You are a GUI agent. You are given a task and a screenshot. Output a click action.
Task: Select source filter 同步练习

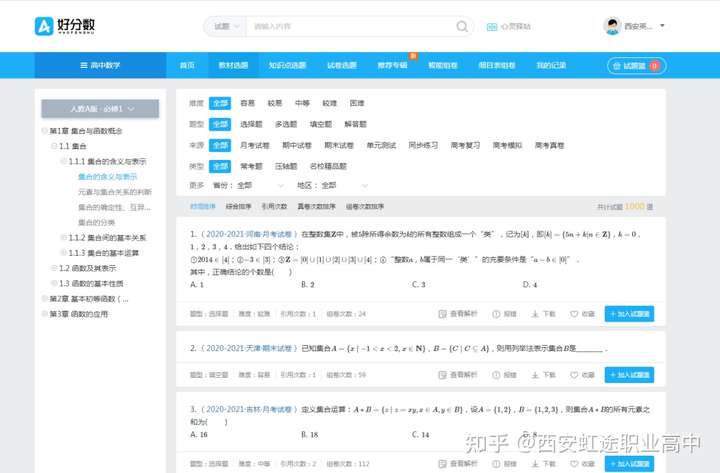click(423, 146)
